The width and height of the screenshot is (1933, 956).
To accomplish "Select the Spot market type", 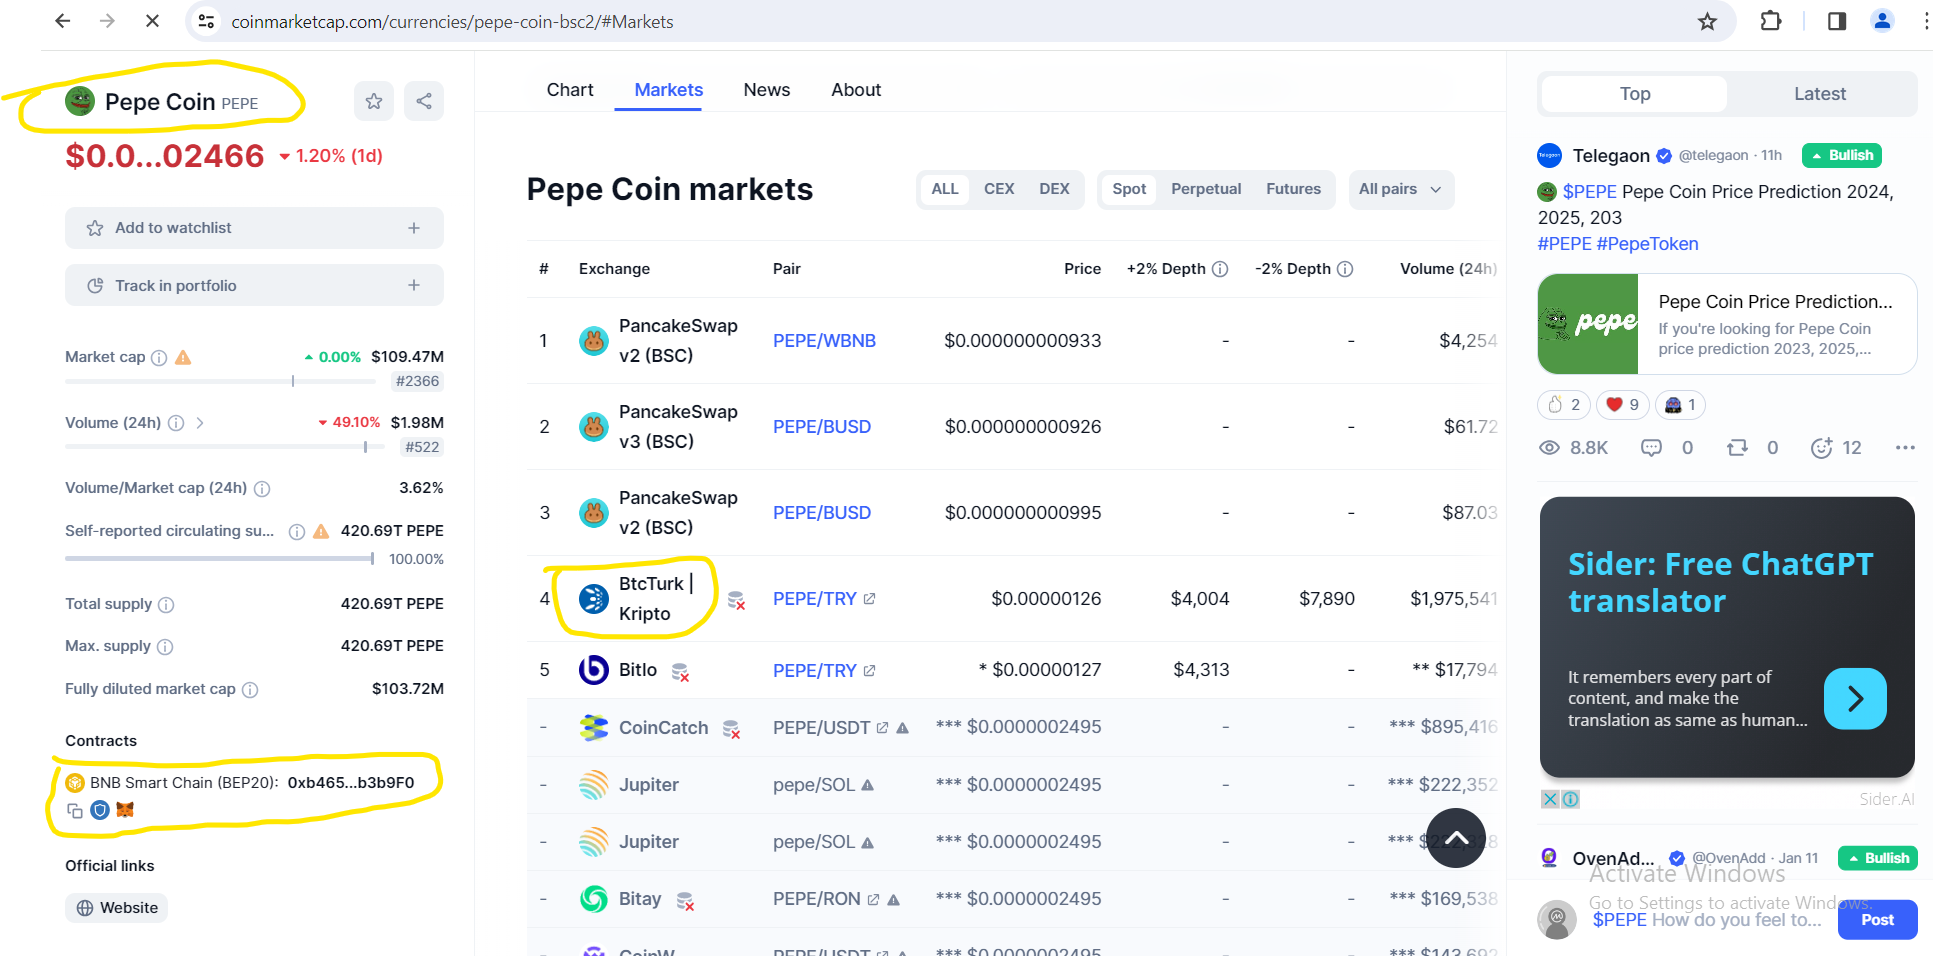I will 1129,189.
